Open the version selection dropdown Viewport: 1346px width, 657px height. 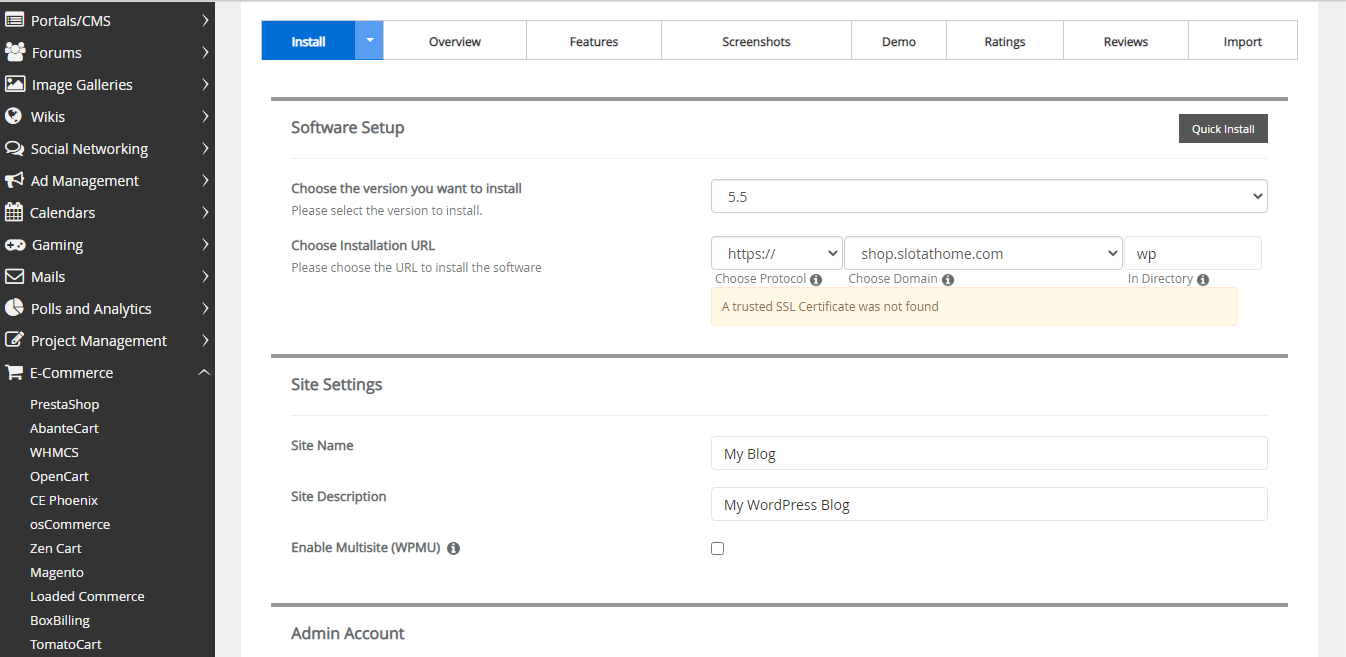coord(988,197)
